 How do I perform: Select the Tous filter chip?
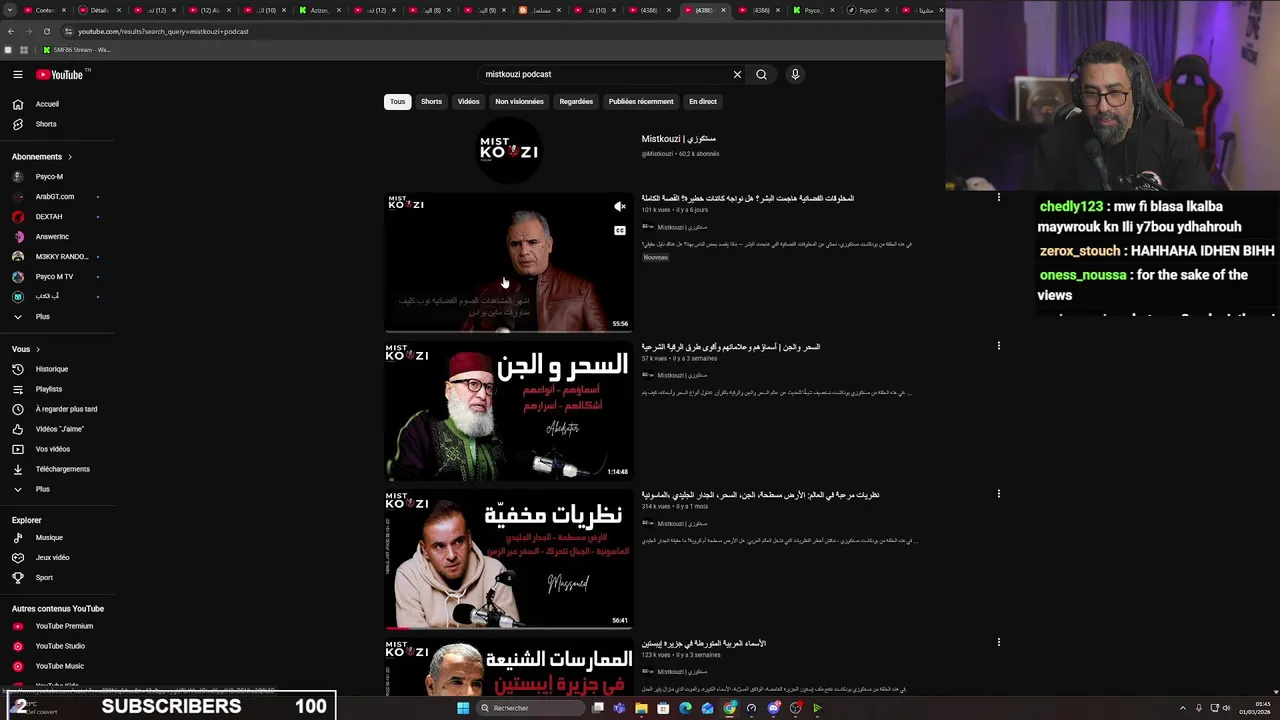[397, 101]
